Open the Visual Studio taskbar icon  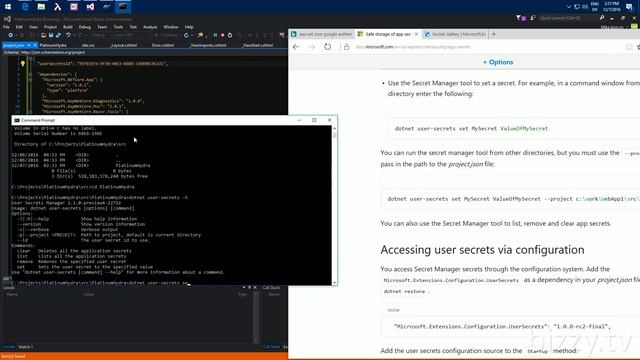[x=90, y=7]
